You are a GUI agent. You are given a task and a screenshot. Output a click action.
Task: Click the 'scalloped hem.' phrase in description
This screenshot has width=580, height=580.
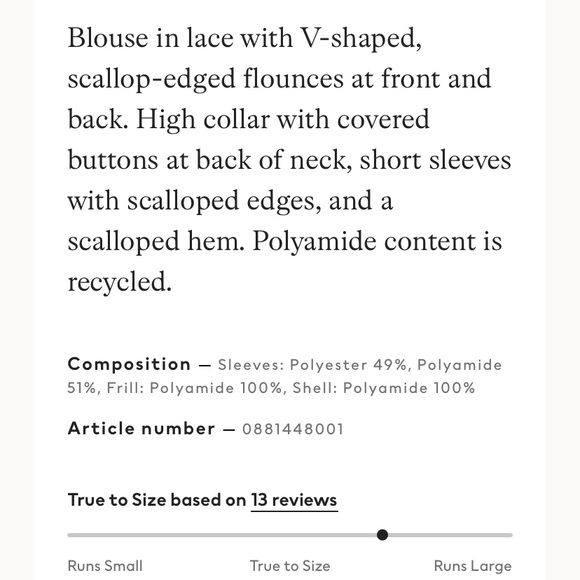coord(156,241)
